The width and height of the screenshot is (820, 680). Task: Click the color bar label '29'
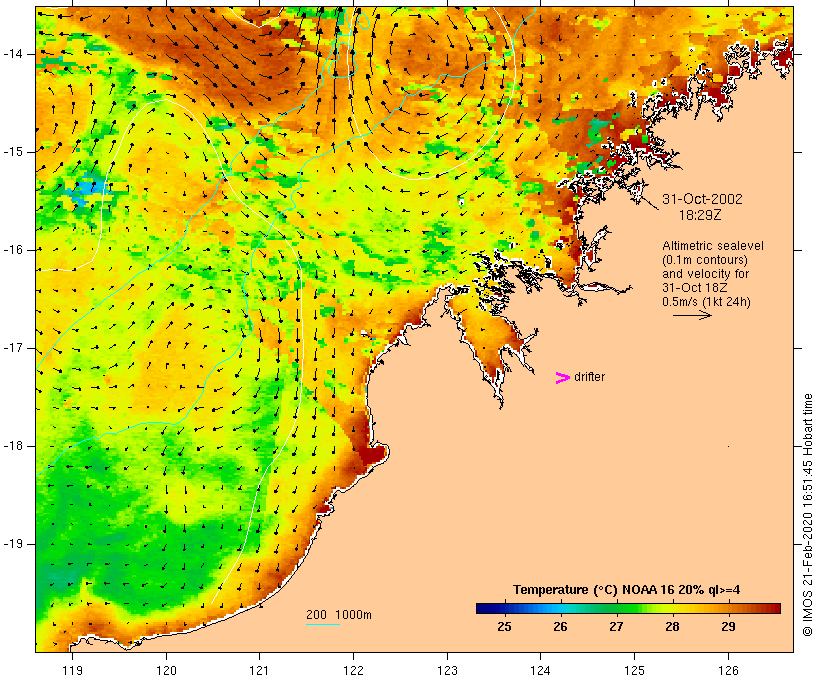728,626
